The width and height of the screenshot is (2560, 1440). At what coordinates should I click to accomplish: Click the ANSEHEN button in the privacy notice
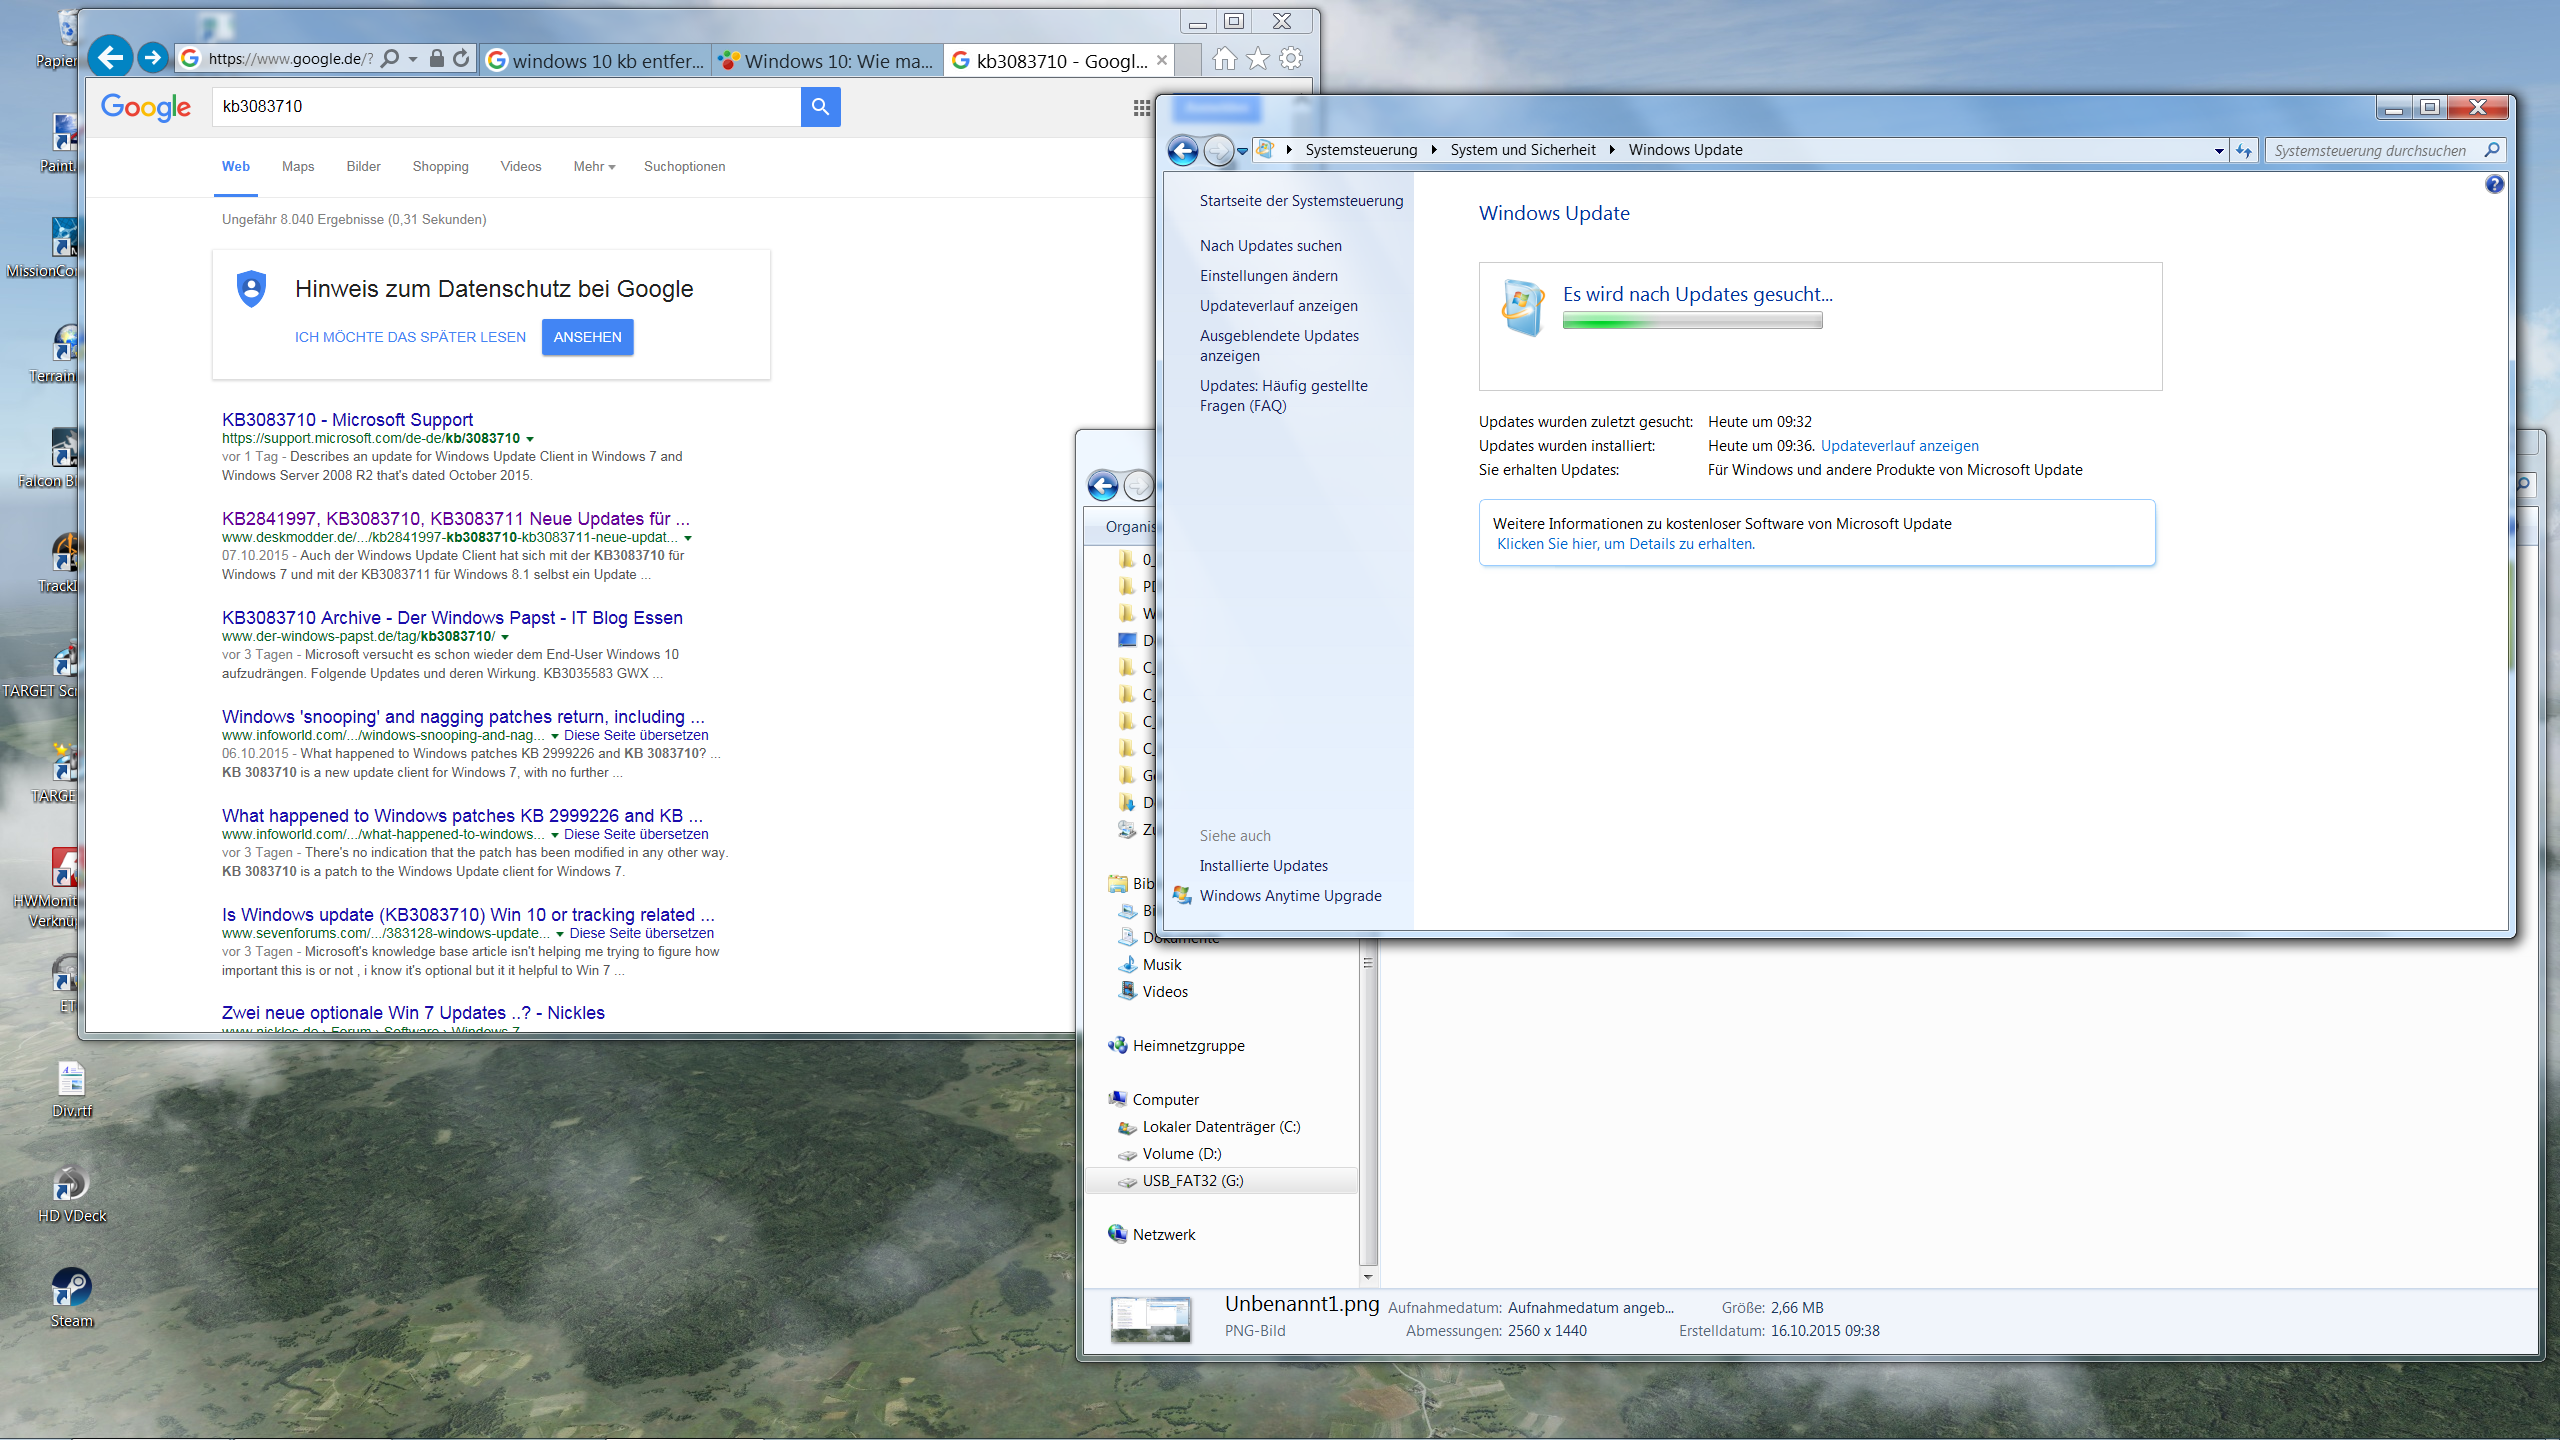(587, 337)
